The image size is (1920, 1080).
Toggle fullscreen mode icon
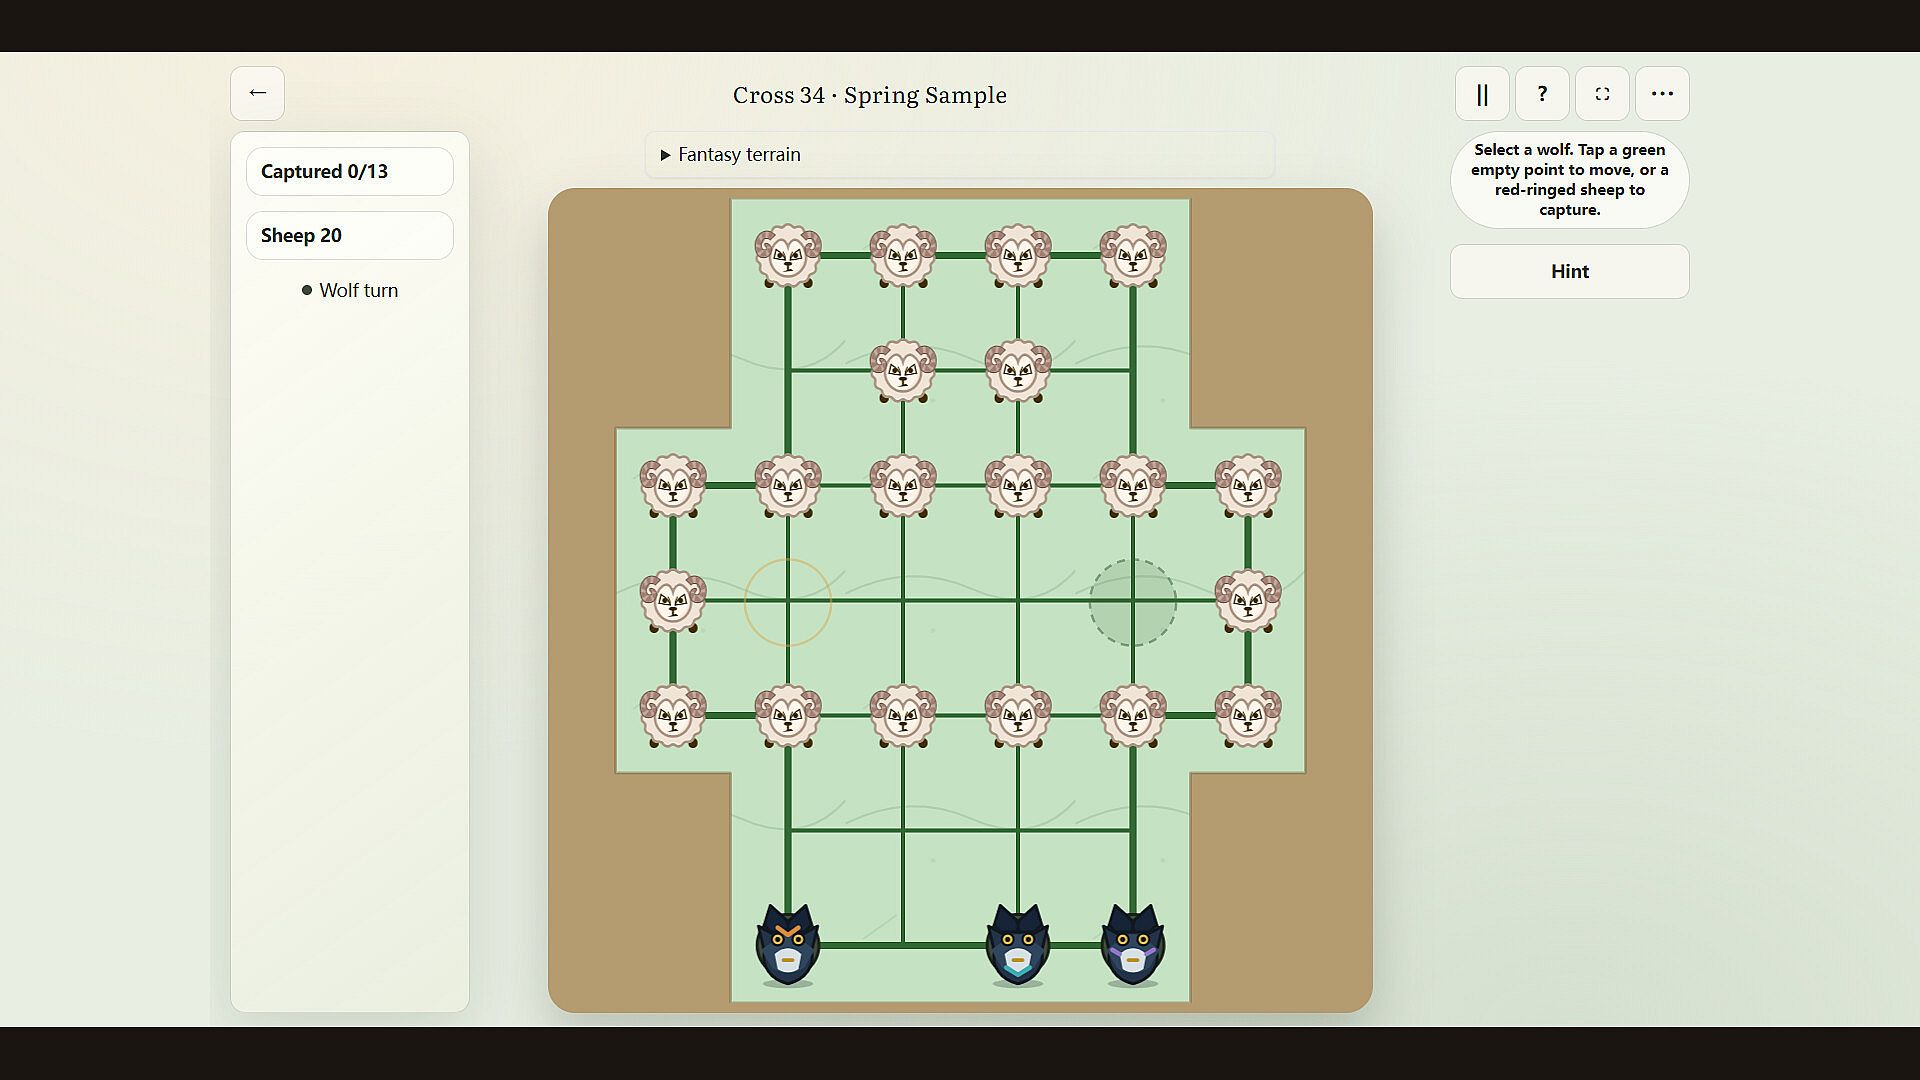pyautogui.click(x=1602, y=93)
